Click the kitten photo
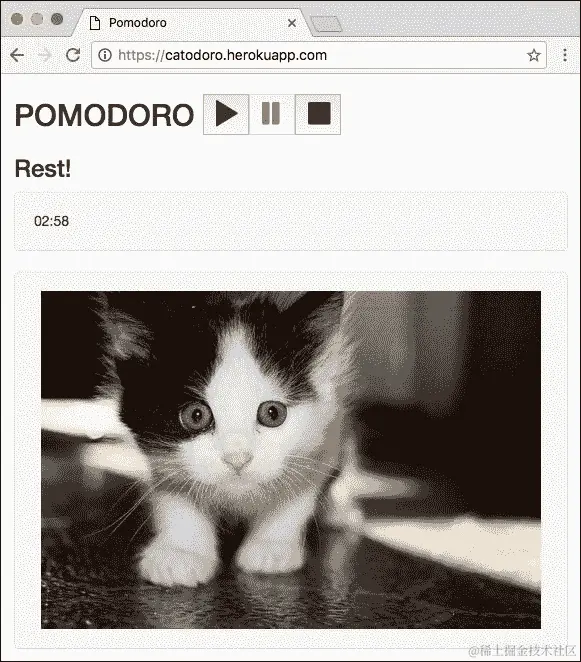The width and height of the screenshot is (581, 662). [x=290, y=460]
